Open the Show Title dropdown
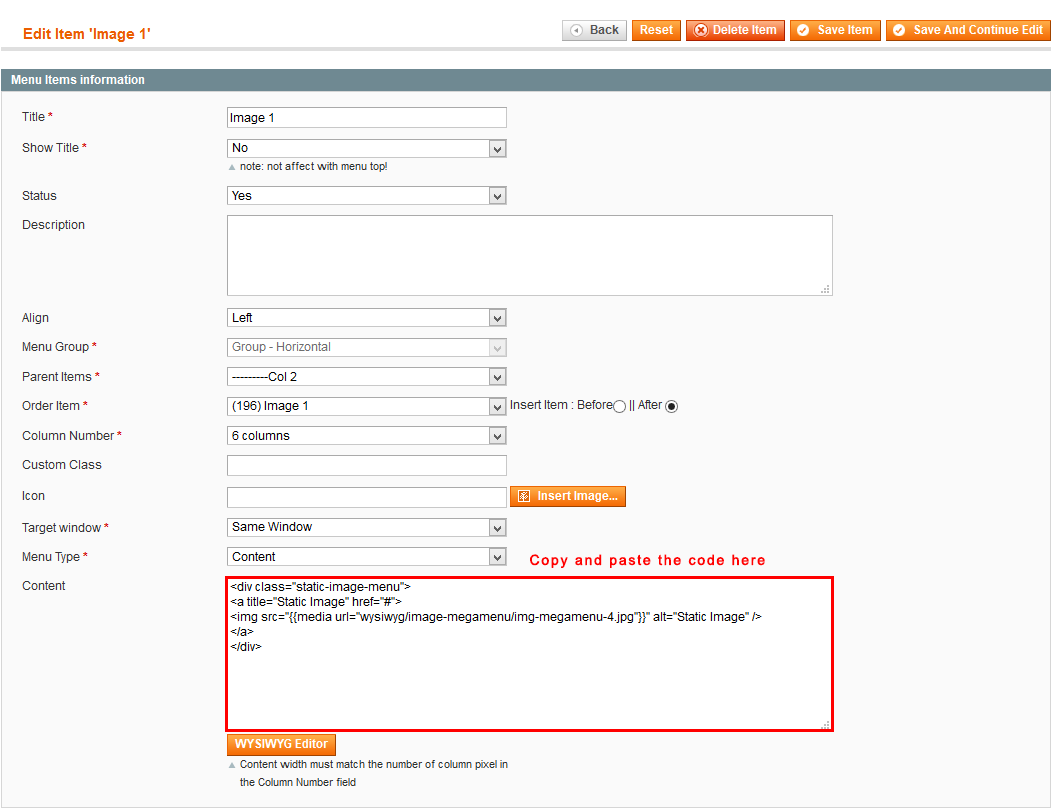Image resolution: width=1052 pixels, height=810 pixels. tap(366, 148)
